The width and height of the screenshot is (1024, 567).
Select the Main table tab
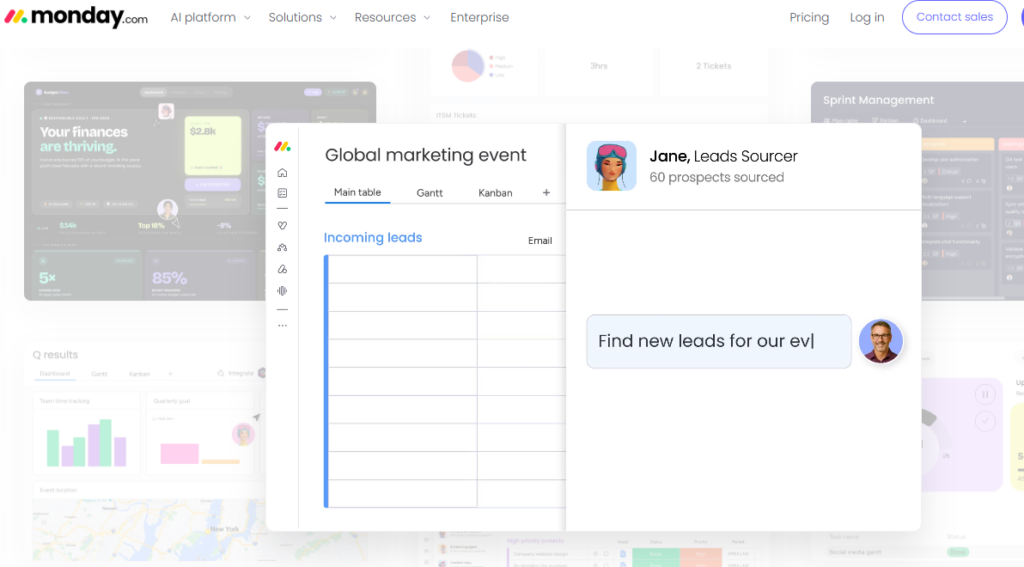pos(357,192)
